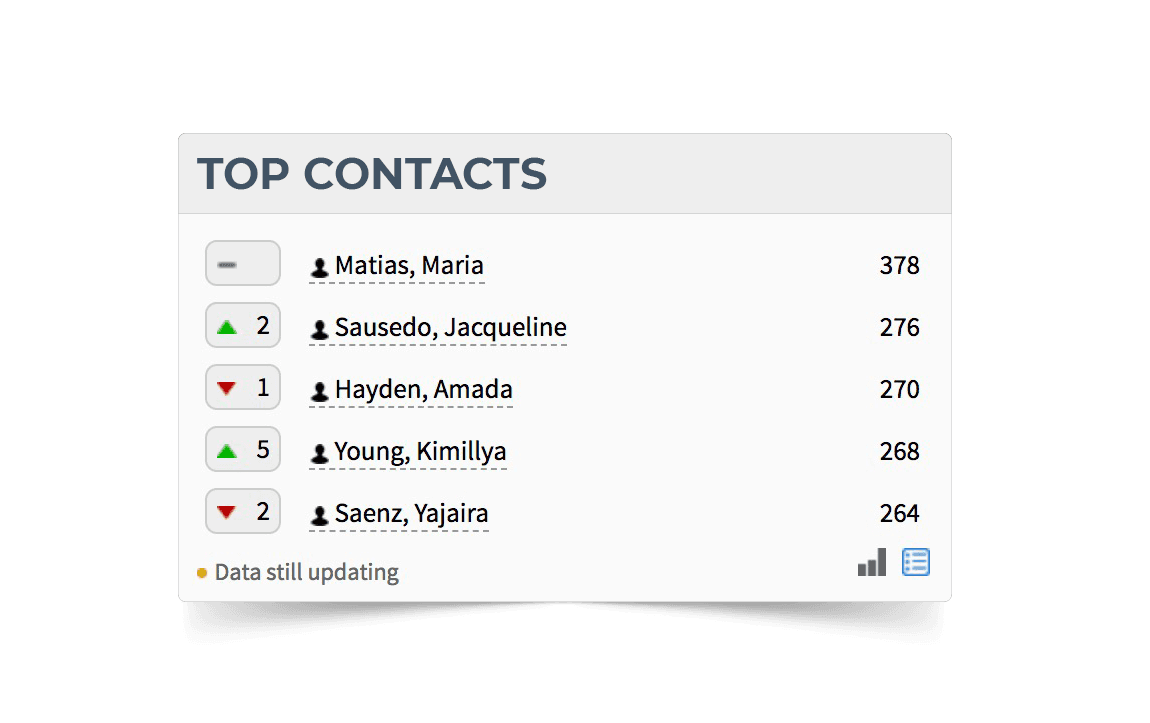Click the yellow updating status dot
1150x723 pixels.
(x=203, y=572)
